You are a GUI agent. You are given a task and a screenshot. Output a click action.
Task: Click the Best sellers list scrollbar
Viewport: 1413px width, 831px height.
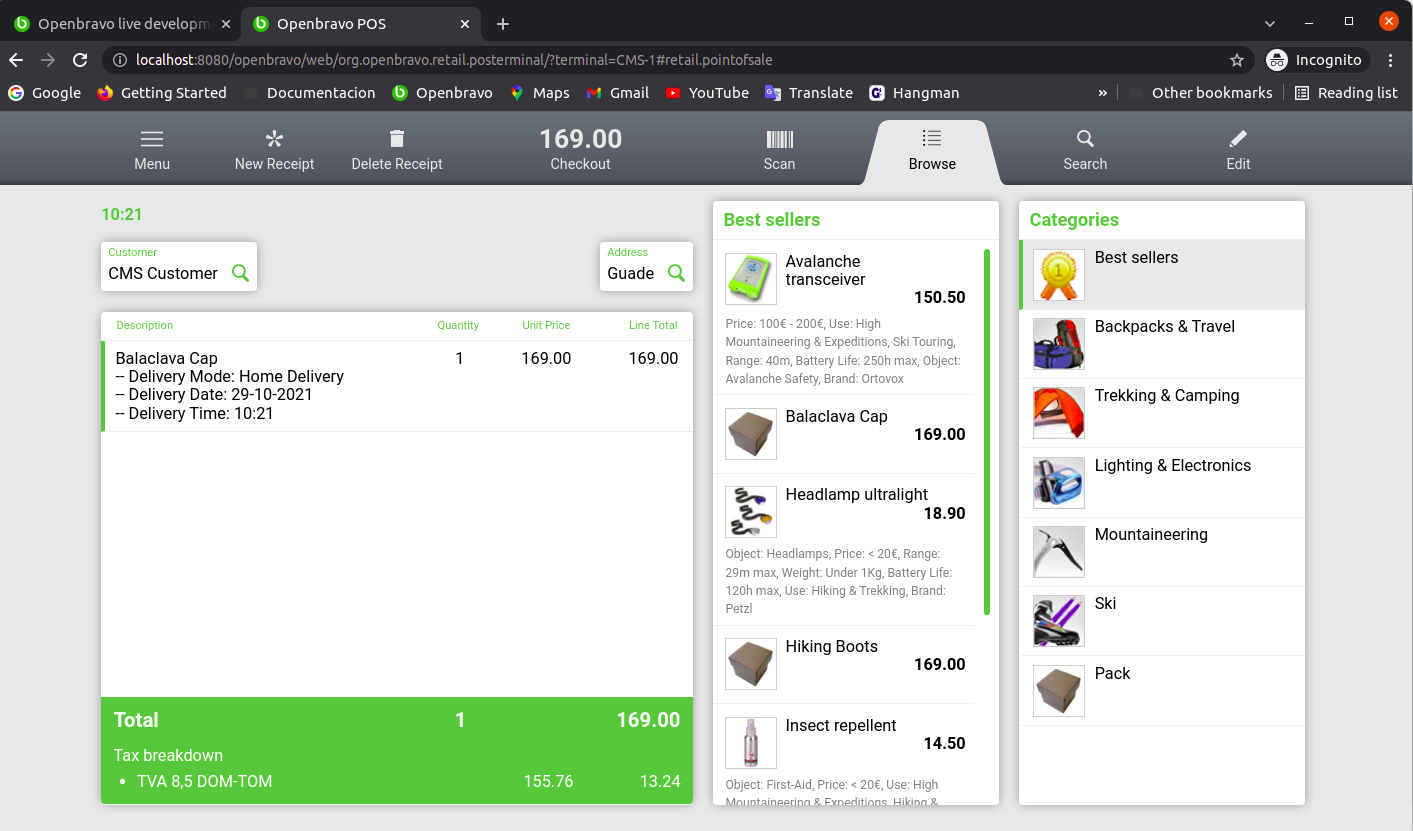click(x=987, y=432)
